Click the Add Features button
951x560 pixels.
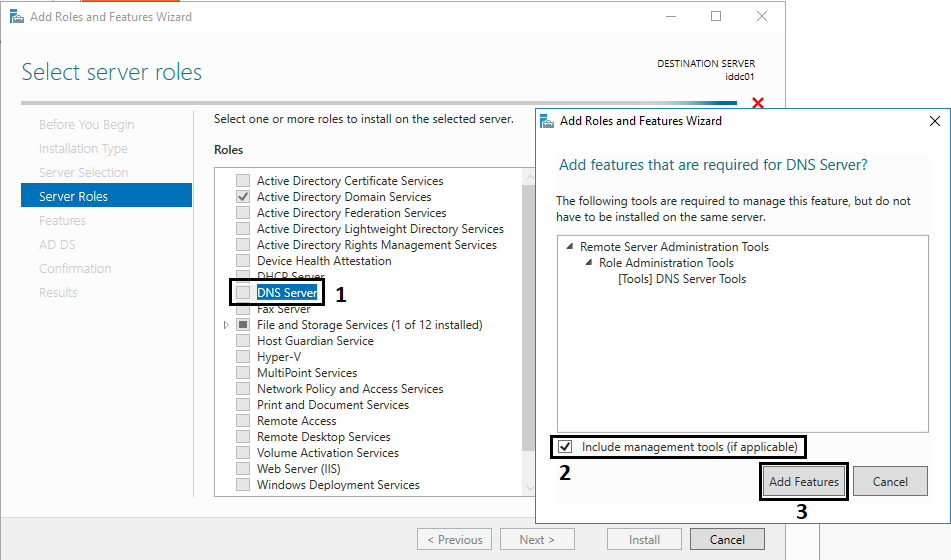(804, 481)
